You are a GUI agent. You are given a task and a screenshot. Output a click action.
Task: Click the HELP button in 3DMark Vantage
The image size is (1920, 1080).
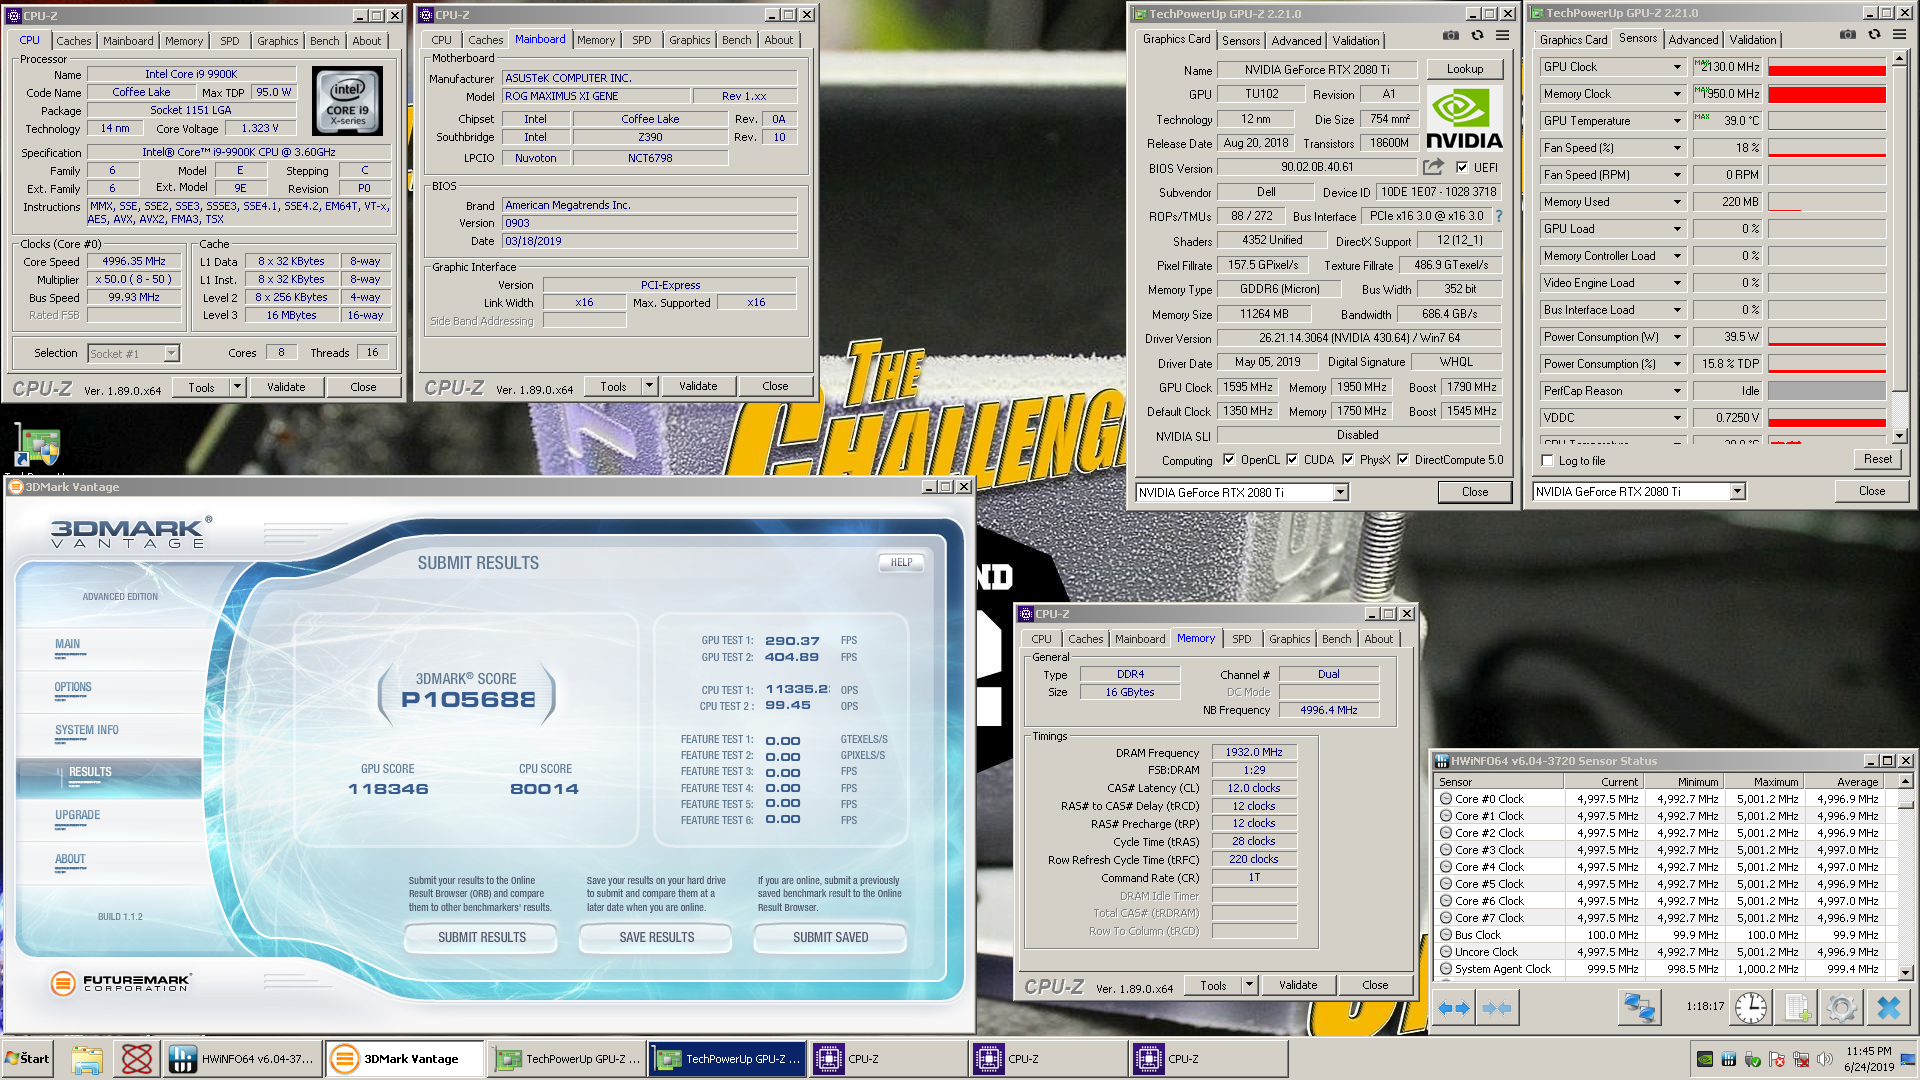901,562
